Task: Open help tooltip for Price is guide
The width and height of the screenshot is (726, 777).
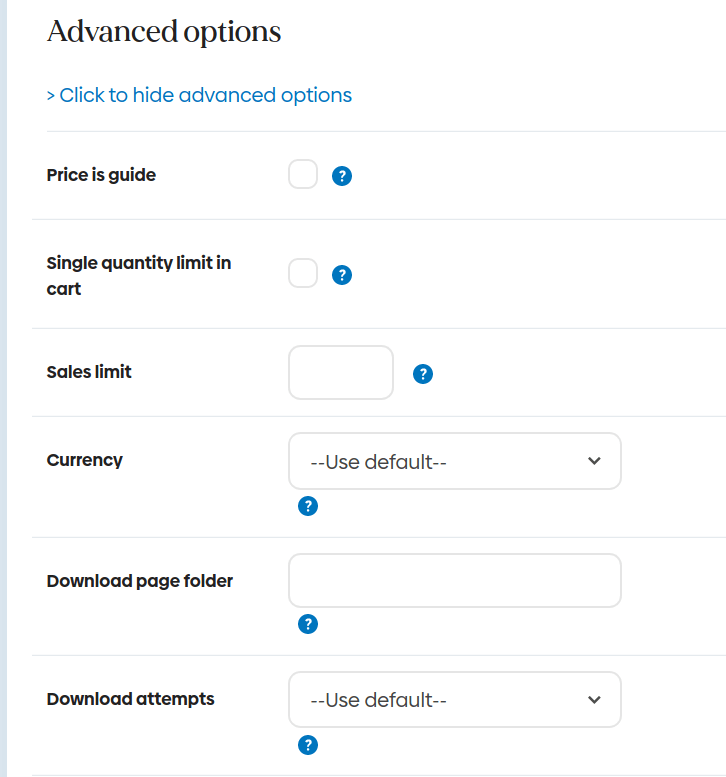Action: tap(342, 176)
